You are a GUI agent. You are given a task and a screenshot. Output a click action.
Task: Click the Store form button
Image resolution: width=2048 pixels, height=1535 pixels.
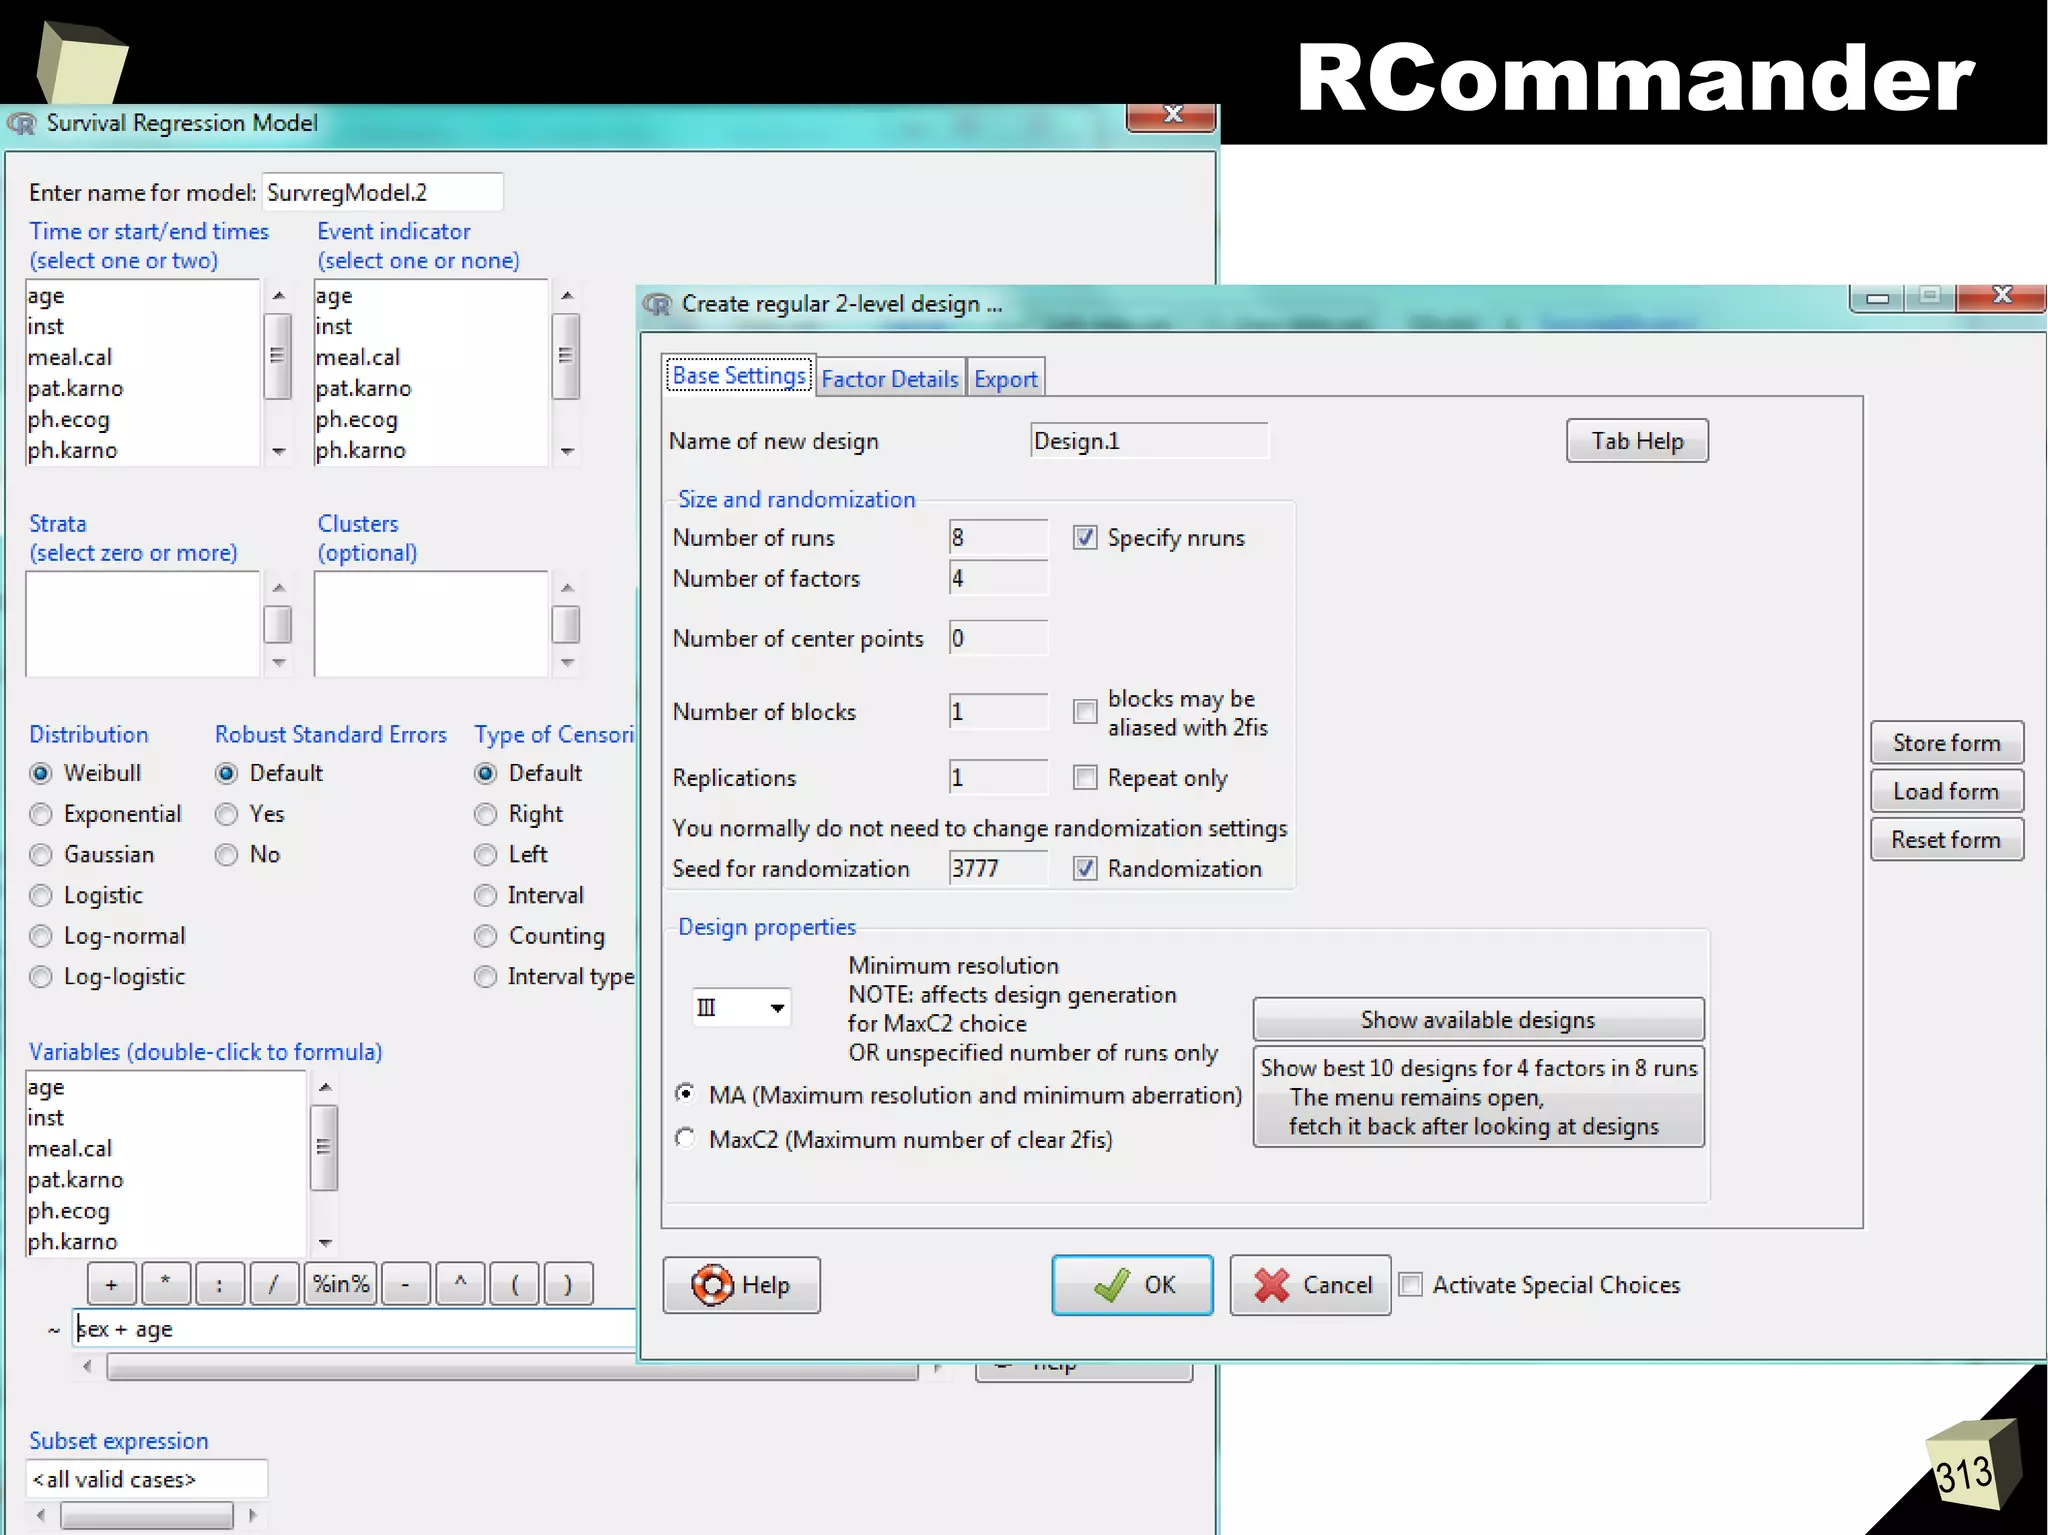click(1946, 743)
